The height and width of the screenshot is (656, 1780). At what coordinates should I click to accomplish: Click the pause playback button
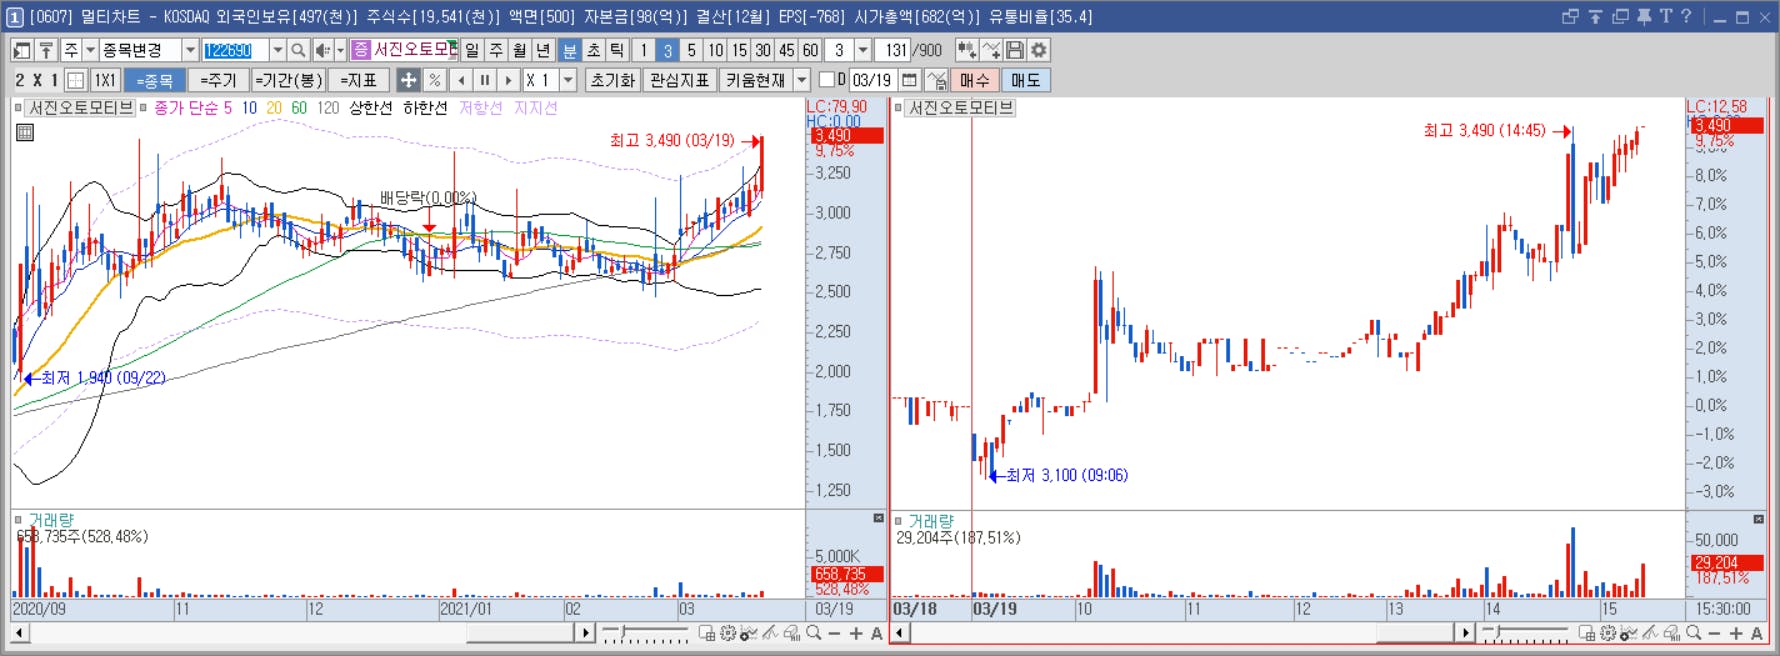[485, 80]
